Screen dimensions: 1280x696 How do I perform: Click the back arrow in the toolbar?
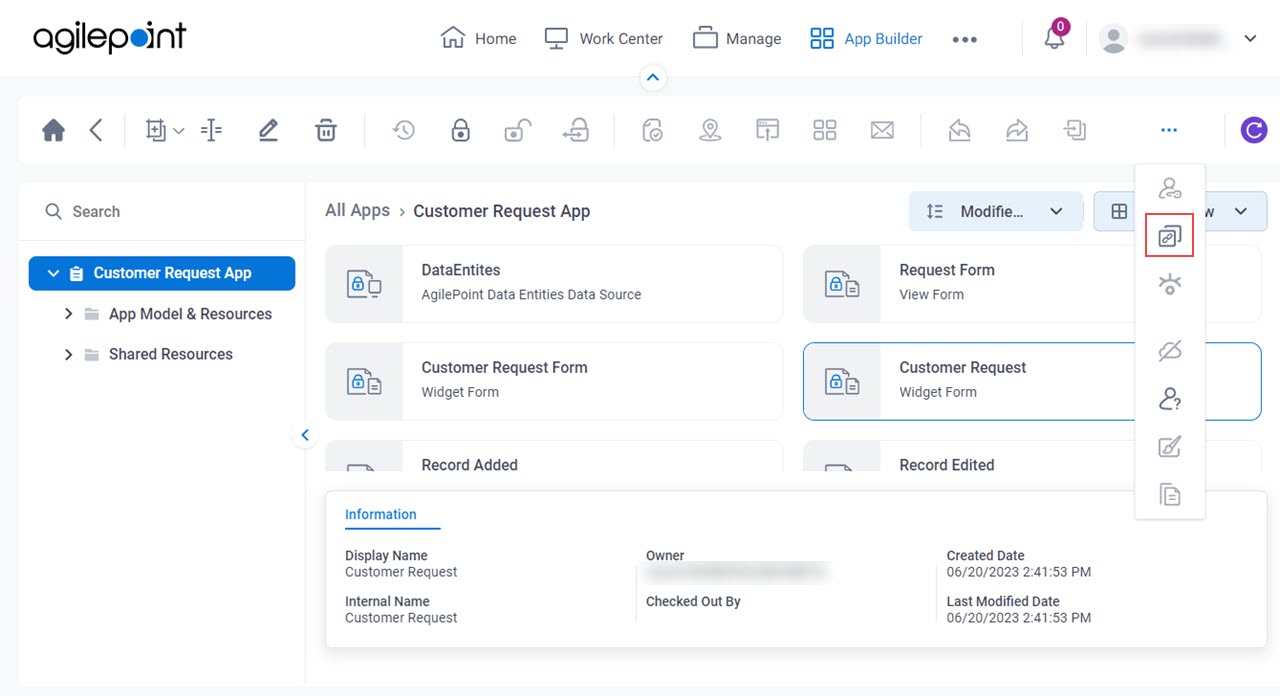(x=96, y=130)
